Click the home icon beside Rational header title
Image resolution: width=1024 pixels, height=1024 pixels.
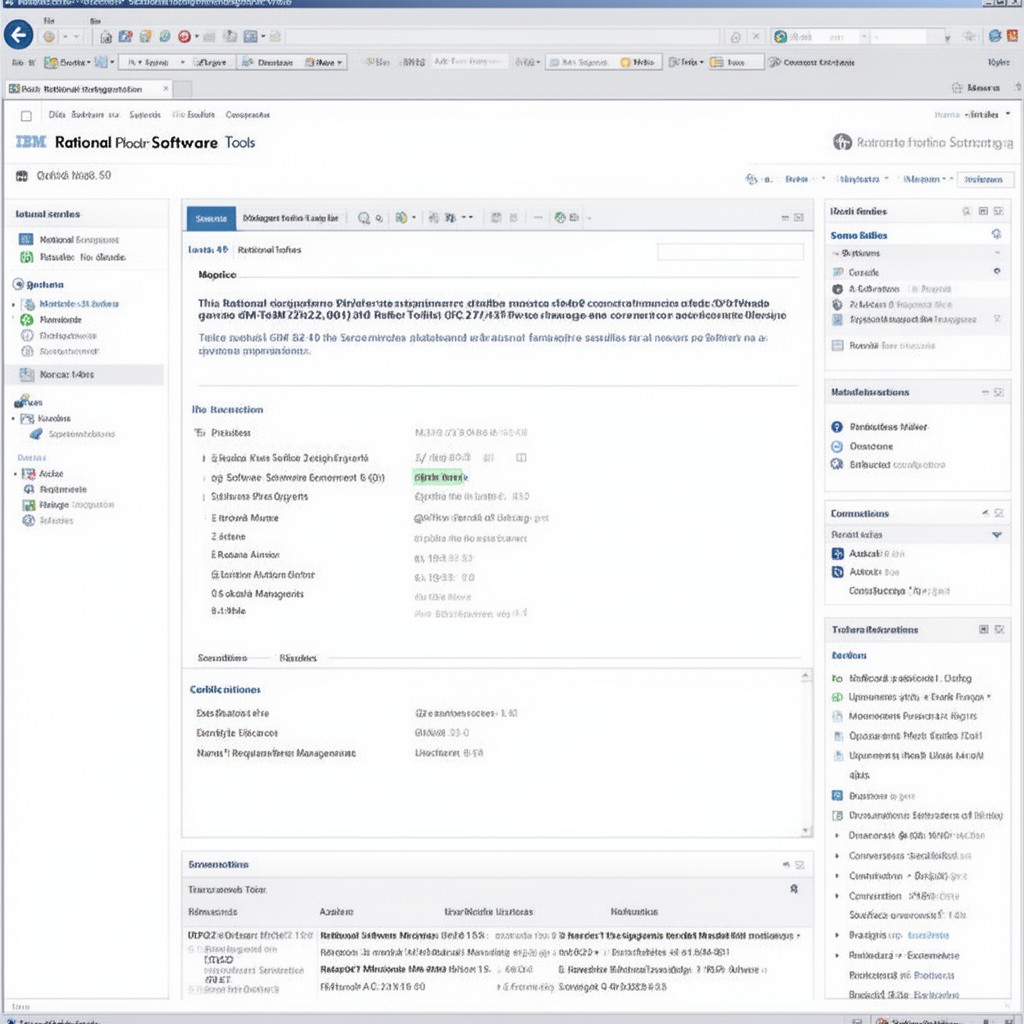(842, 142)
